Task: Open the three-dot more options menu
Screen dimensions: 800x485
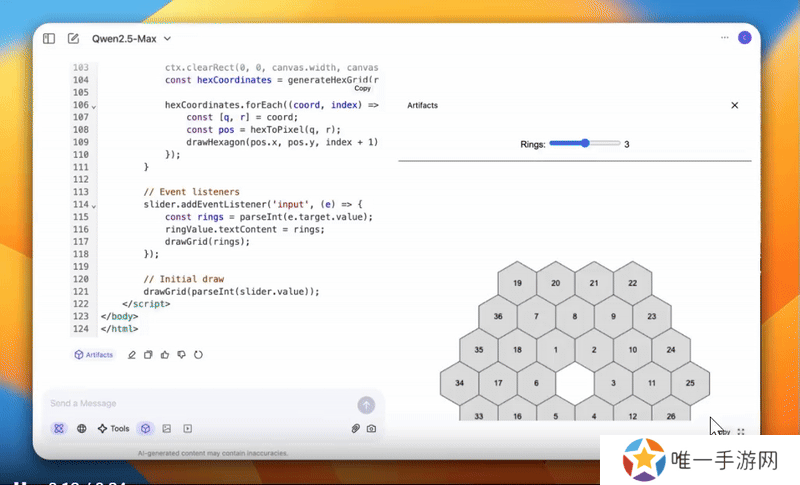Action: [724, 38]
